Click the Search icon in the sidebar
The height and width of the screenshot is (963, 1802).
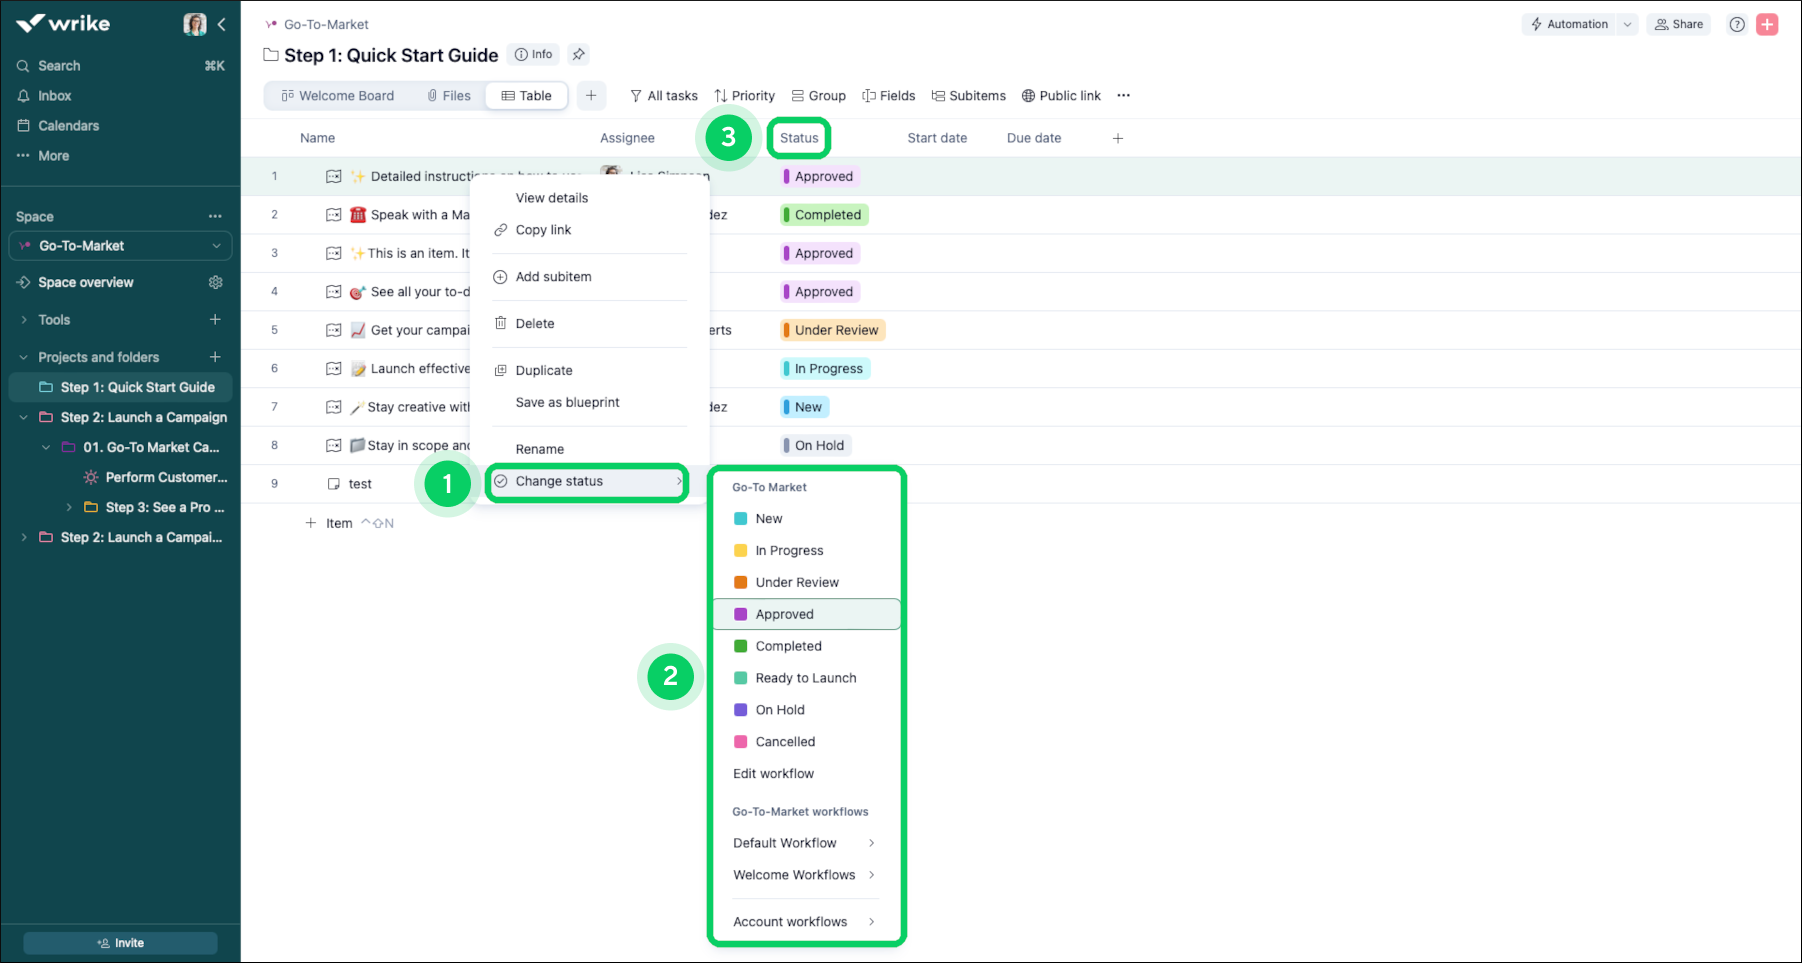[x=24, y=65]
